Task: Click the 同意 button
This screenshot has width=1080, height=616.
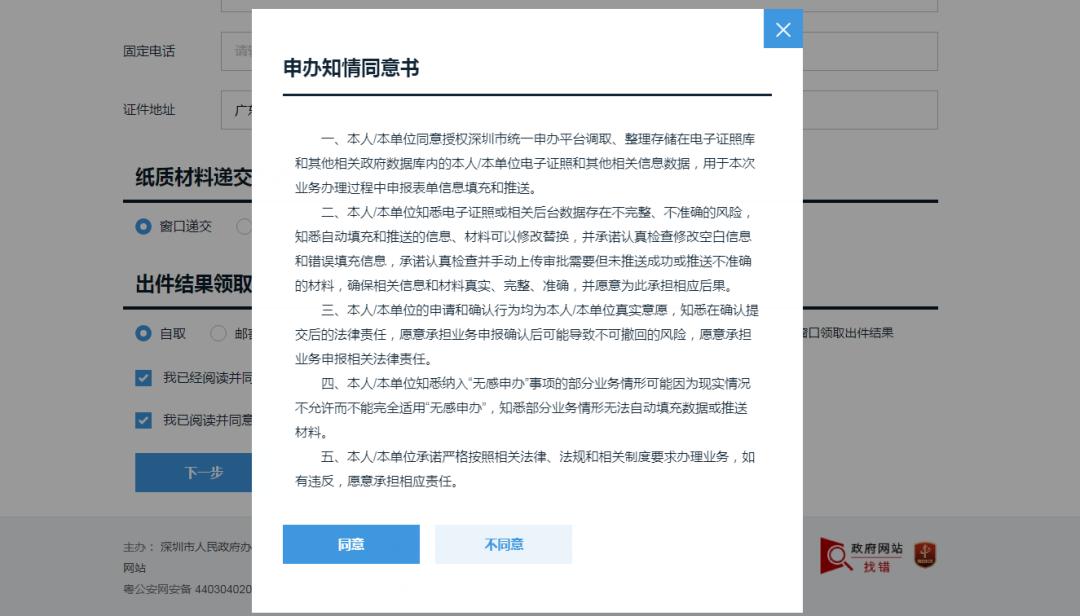Action: click(351, 544)
